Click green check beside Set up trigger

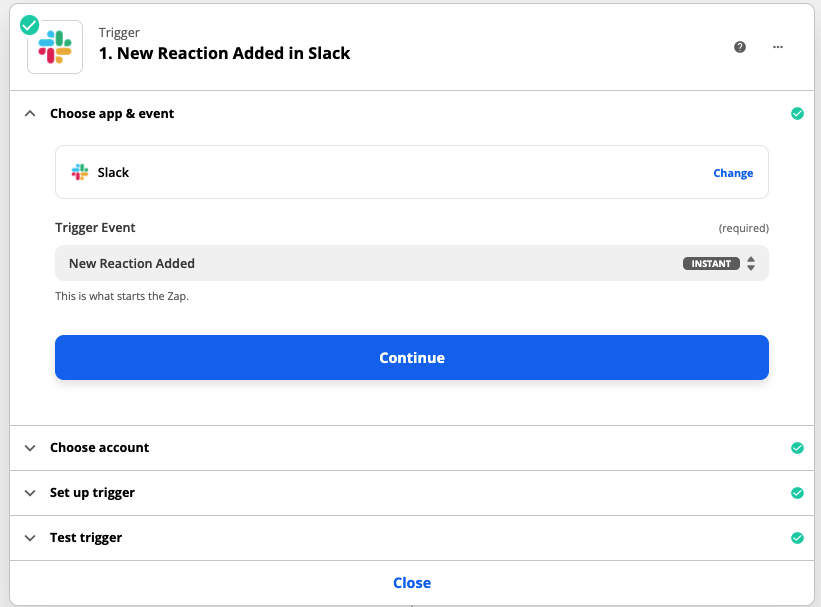[797, 493]
